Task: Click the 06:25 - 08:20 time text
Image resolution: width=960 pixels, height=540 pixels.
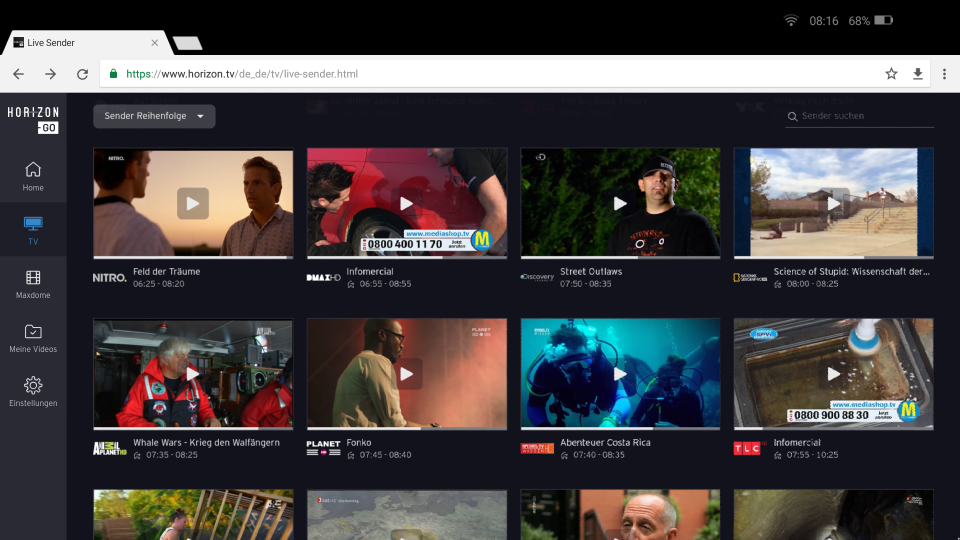Action: 159,283
